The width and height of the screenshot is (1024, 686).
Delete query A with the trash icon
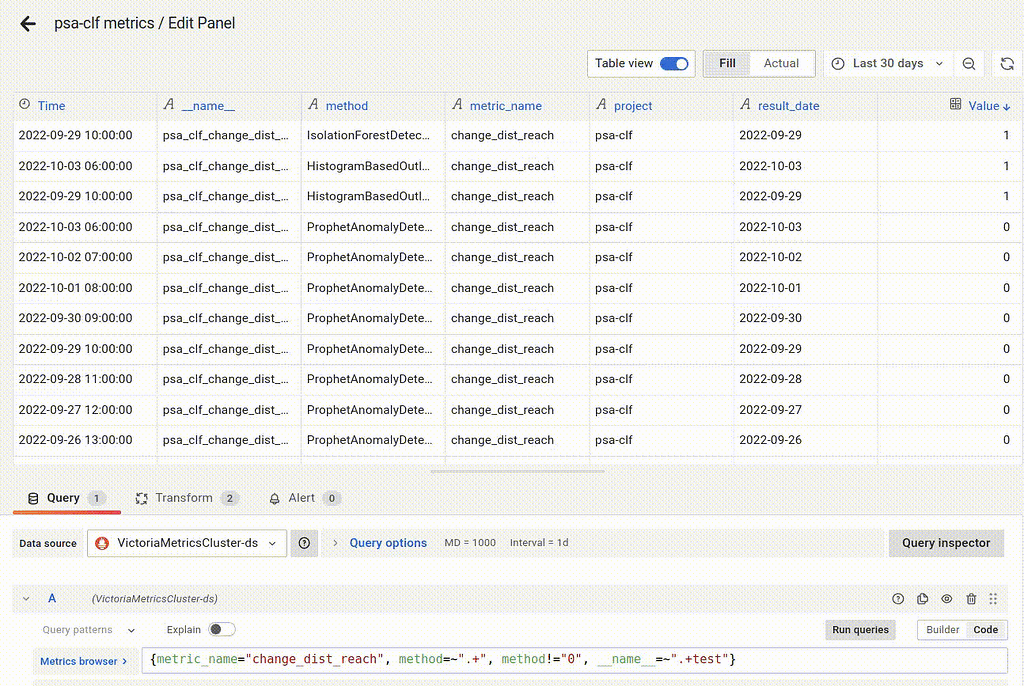pos(970,598)
